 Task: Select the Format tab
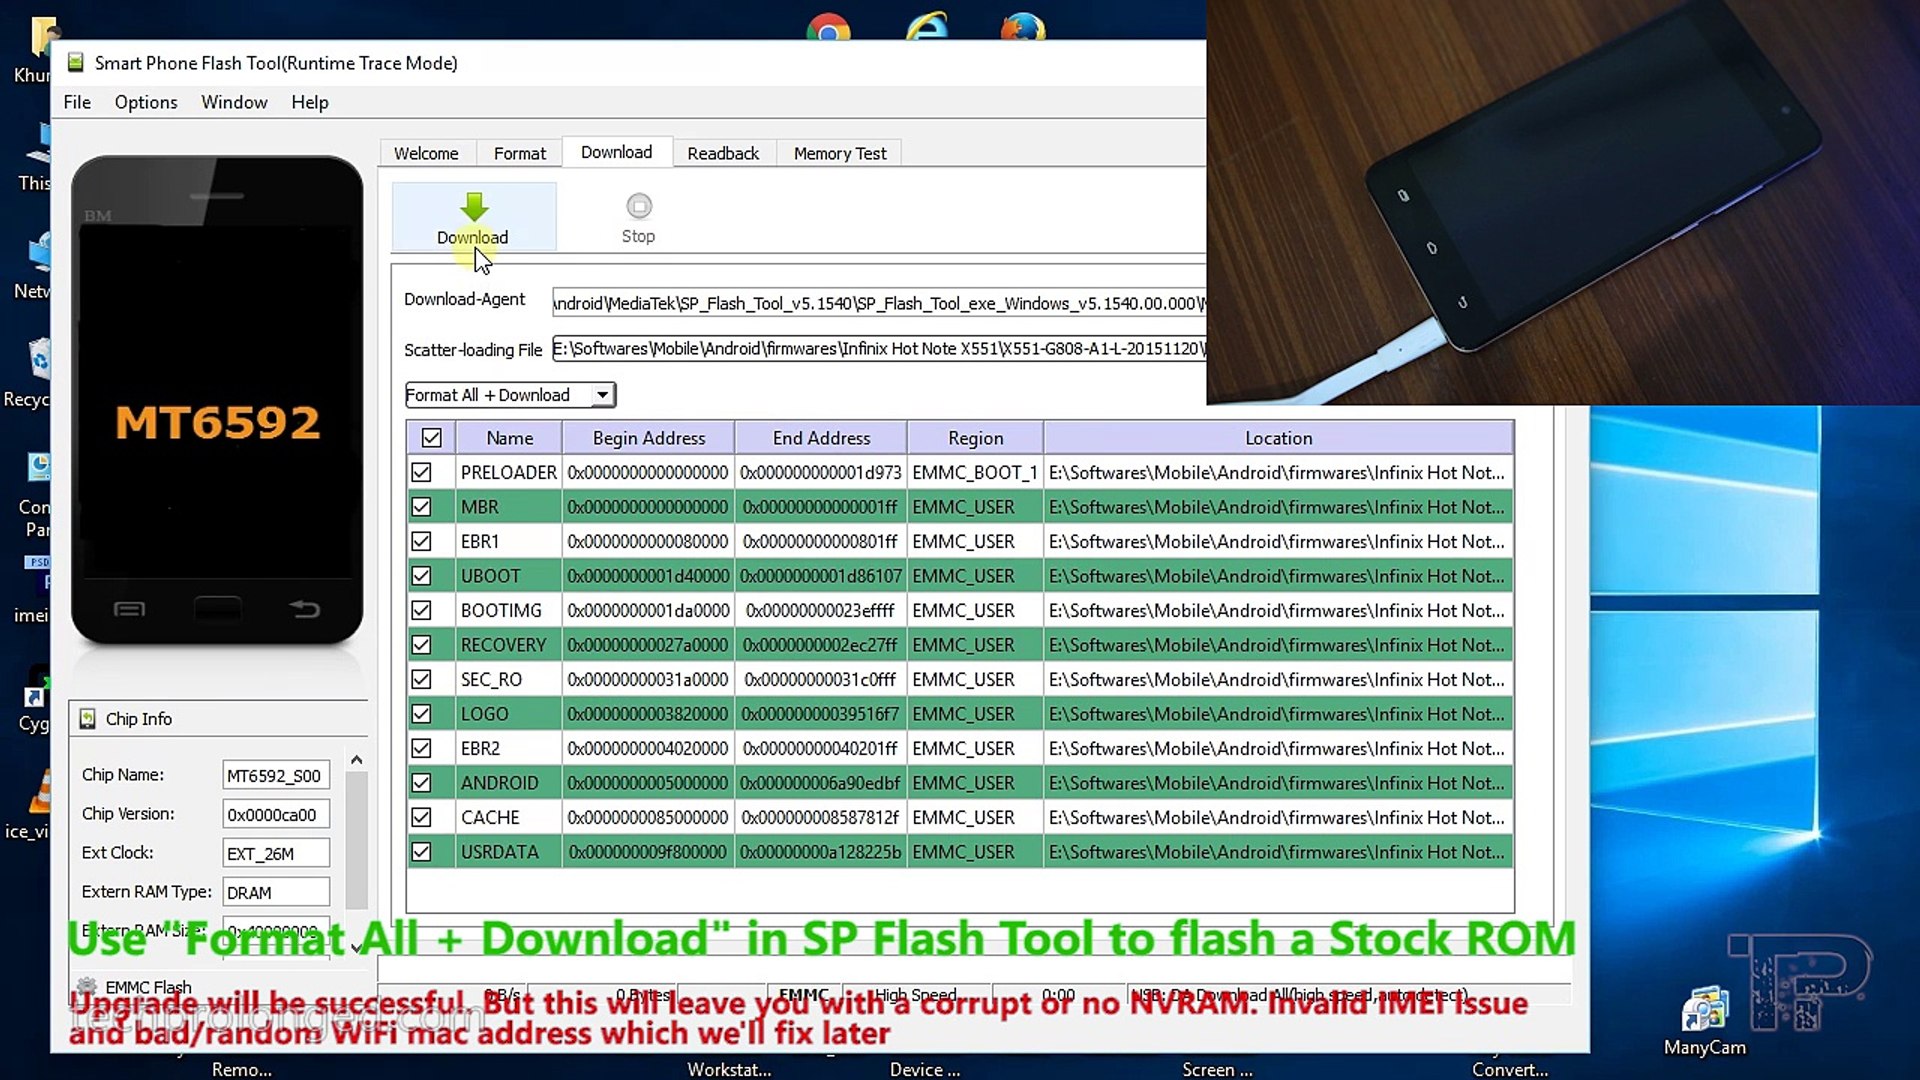(x=520, y=153)
